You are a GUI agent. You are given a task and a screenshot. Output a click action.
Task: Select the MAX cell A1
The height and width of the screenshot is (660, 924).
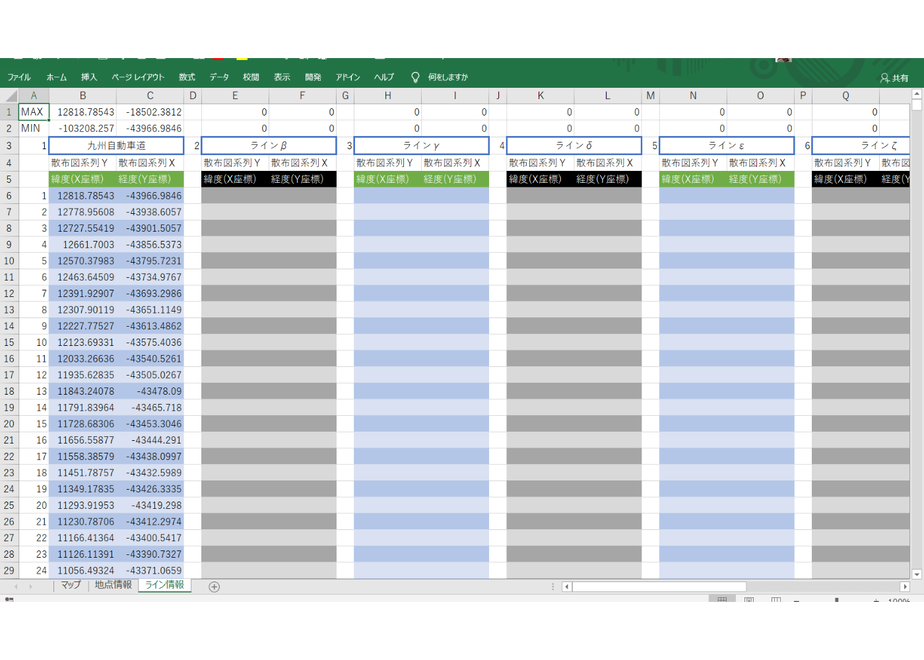(34, 112)
